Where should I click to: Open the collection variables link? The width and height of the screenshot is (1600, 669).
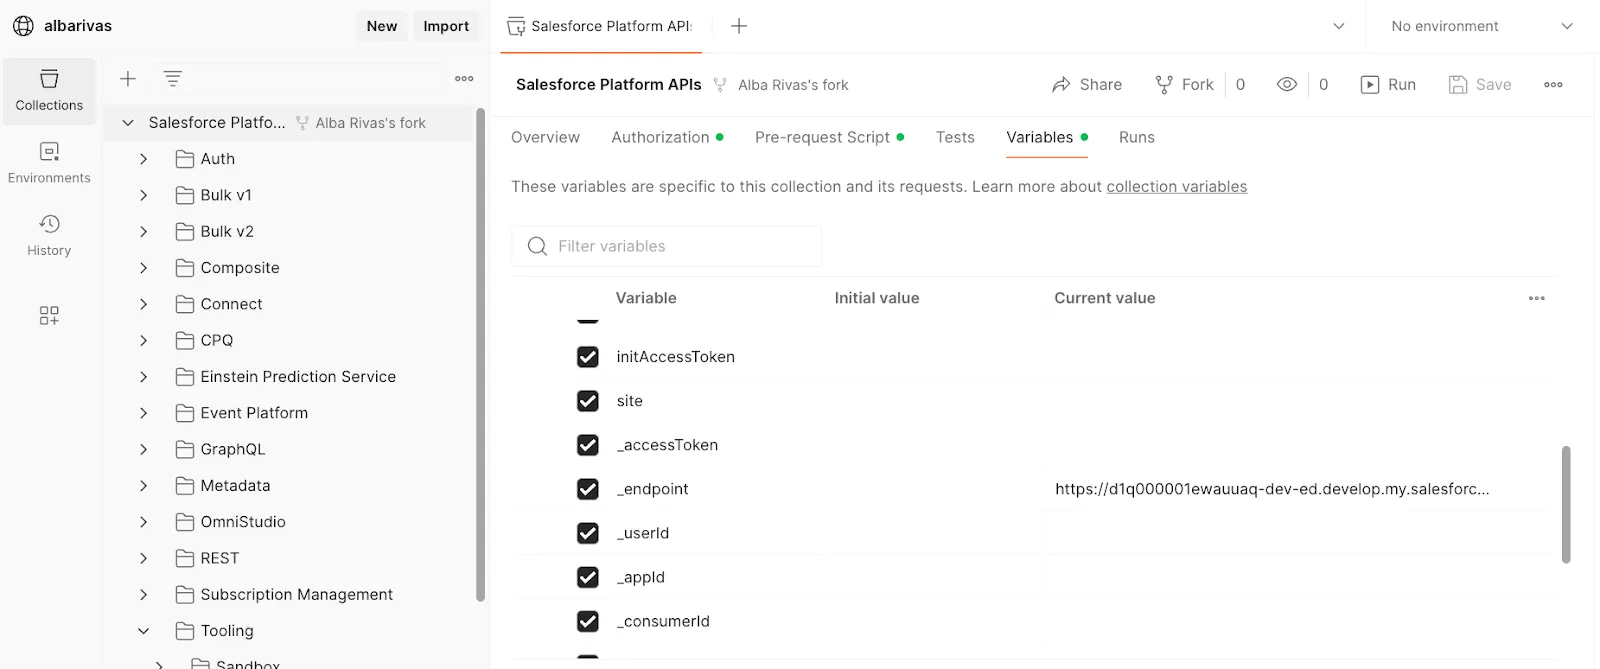tap(1176, 187)
